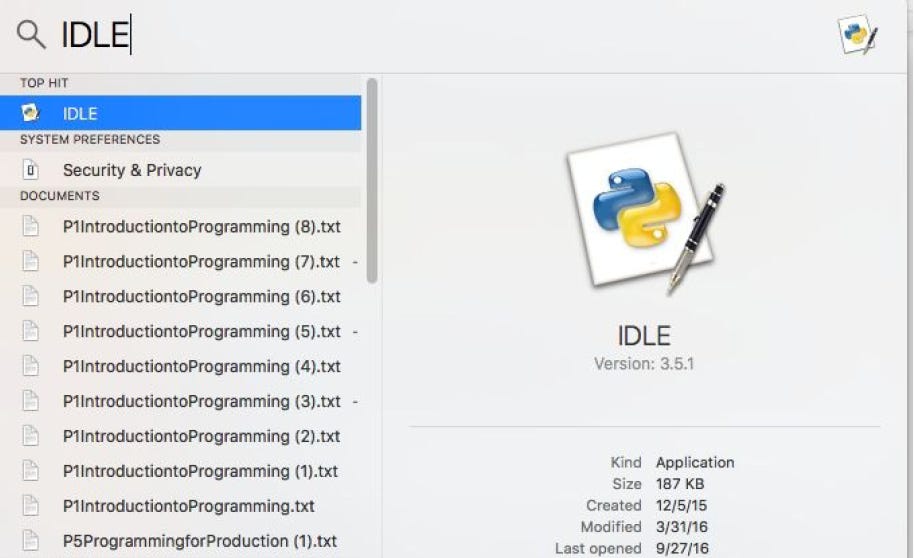Open P1IntroductiontoProgramming.txt result
The height and width of the screenshot is (558, 914).
(181, 506)
